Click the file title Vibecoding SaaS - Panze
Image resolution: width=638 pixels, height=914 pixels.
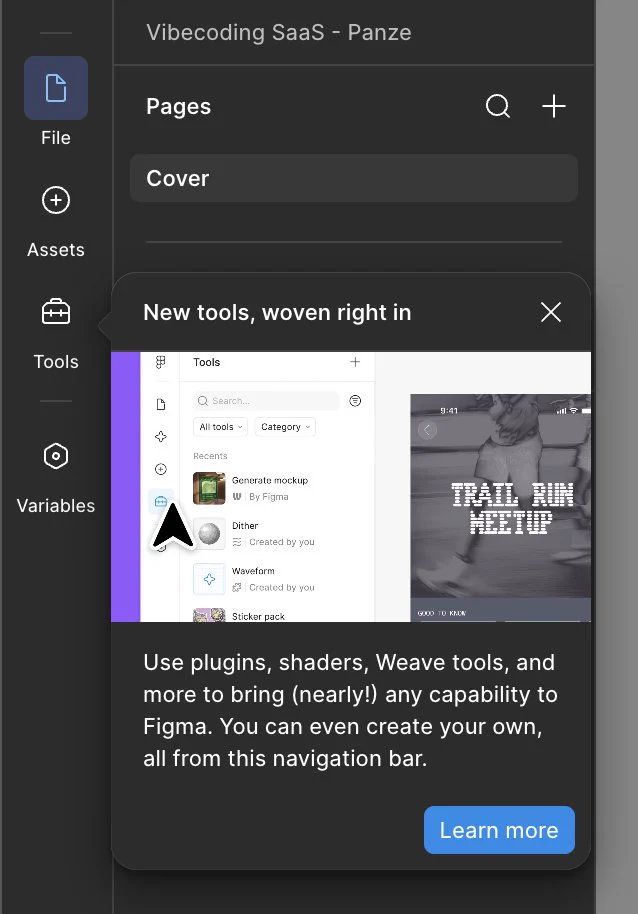pyautogui.click(x=279, y=33)
